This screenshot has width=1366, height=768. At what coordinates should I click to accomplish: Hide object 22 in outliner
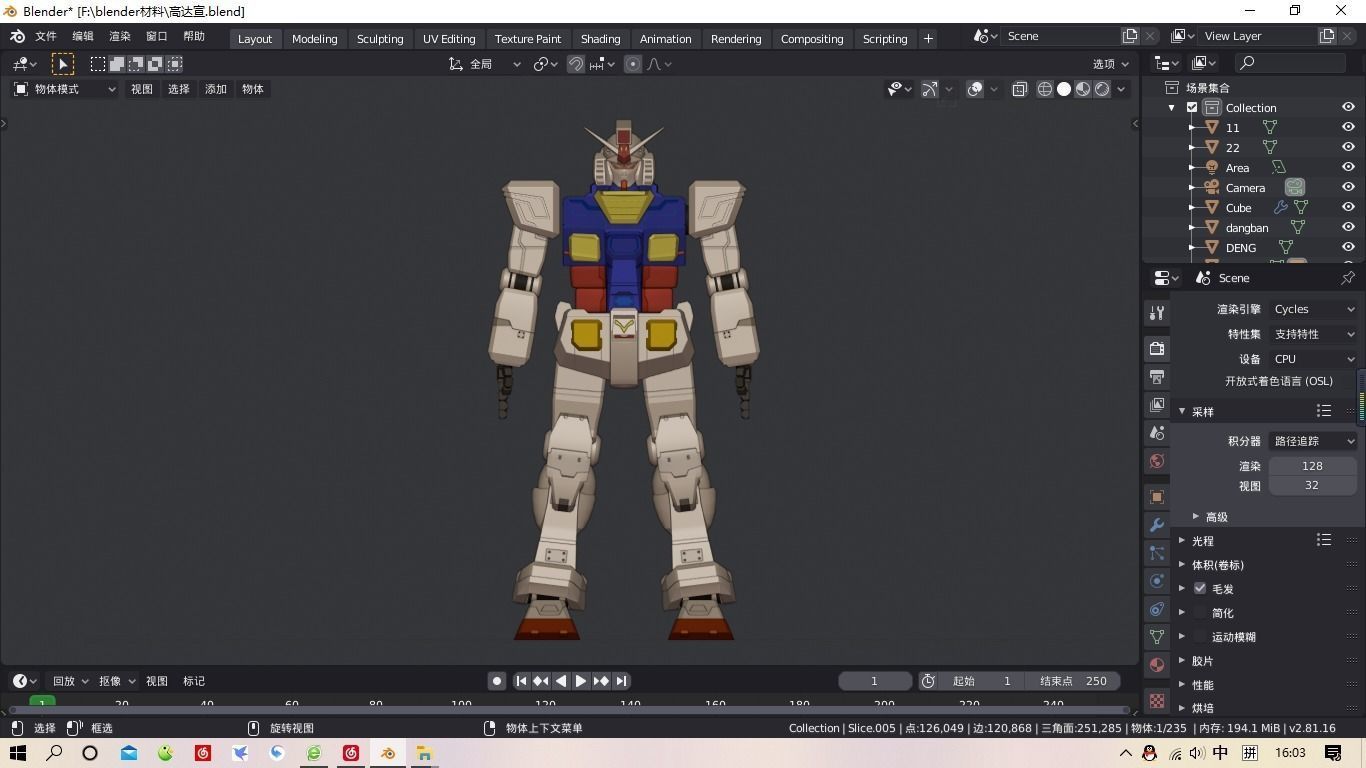pos(1348,147)
